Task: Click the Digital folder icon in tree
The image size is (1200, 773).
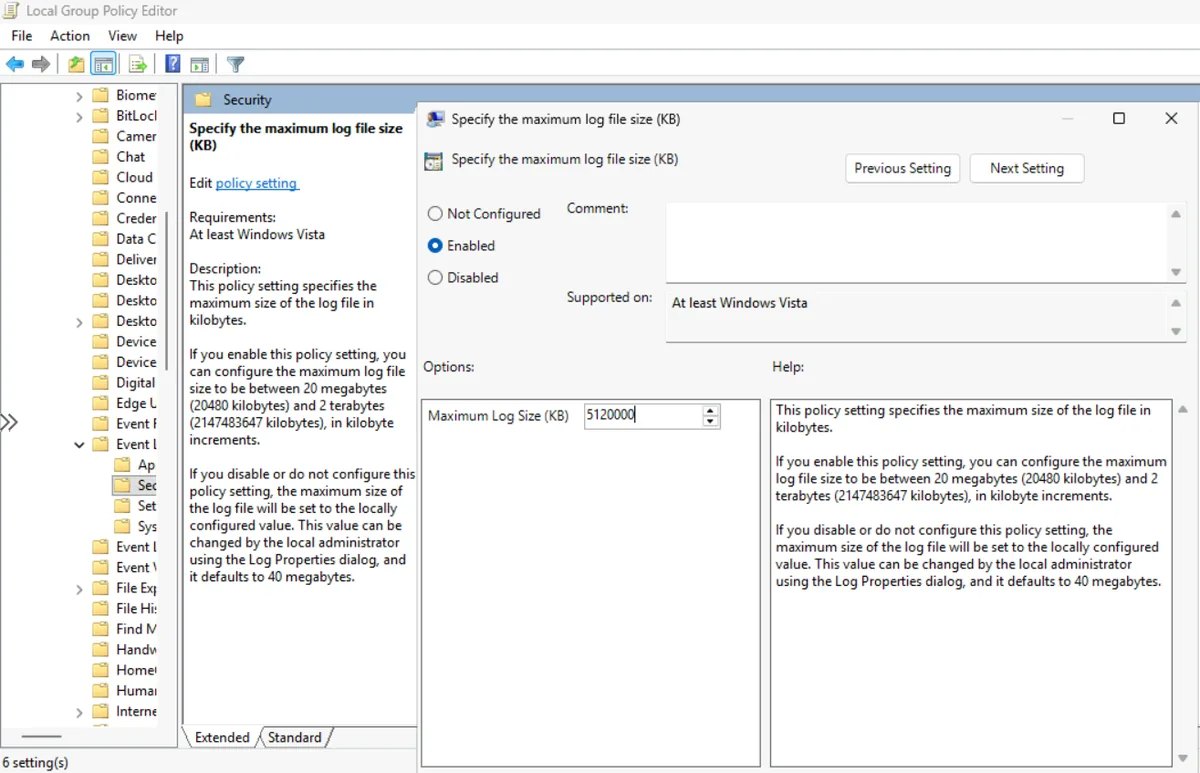Action: (100, 382)
